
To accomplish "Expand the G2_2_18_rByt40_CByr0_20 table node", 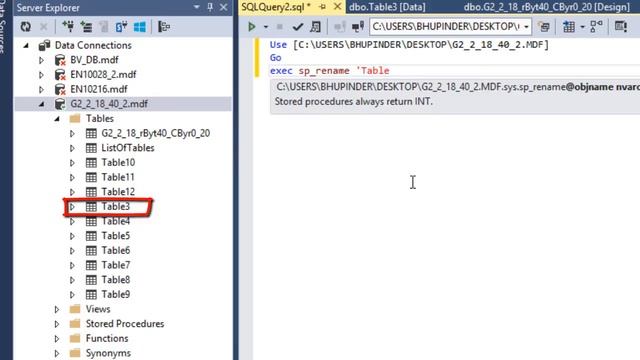I will (72, 133).
